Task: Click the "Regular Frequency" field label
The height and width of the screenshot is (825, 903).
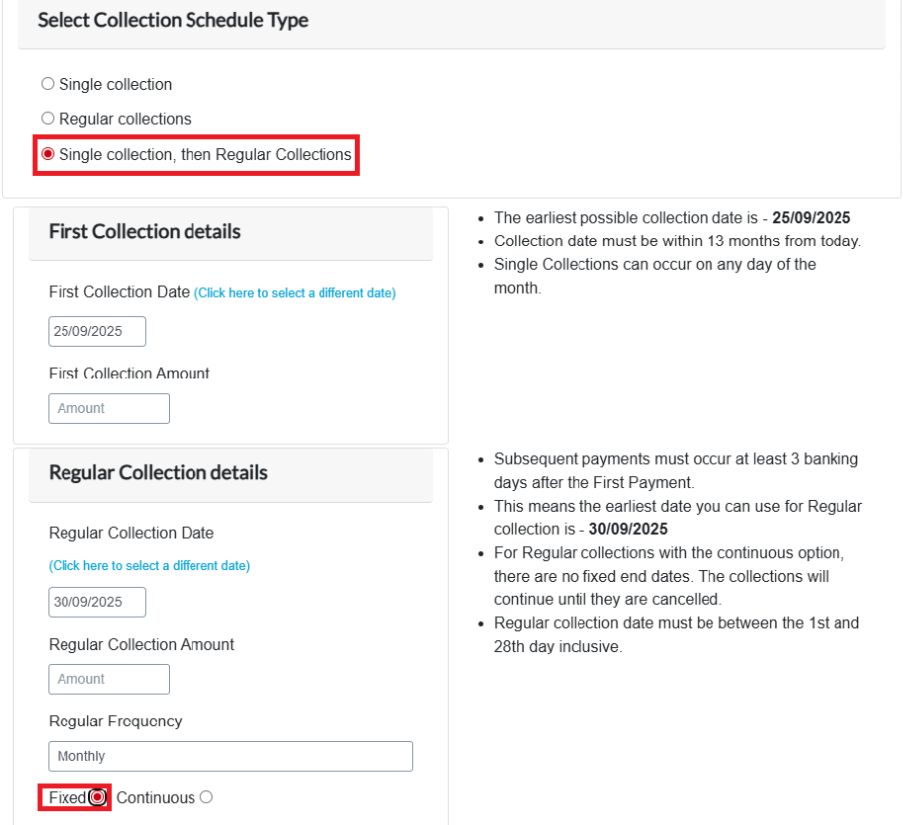Action: pos(115,721)
